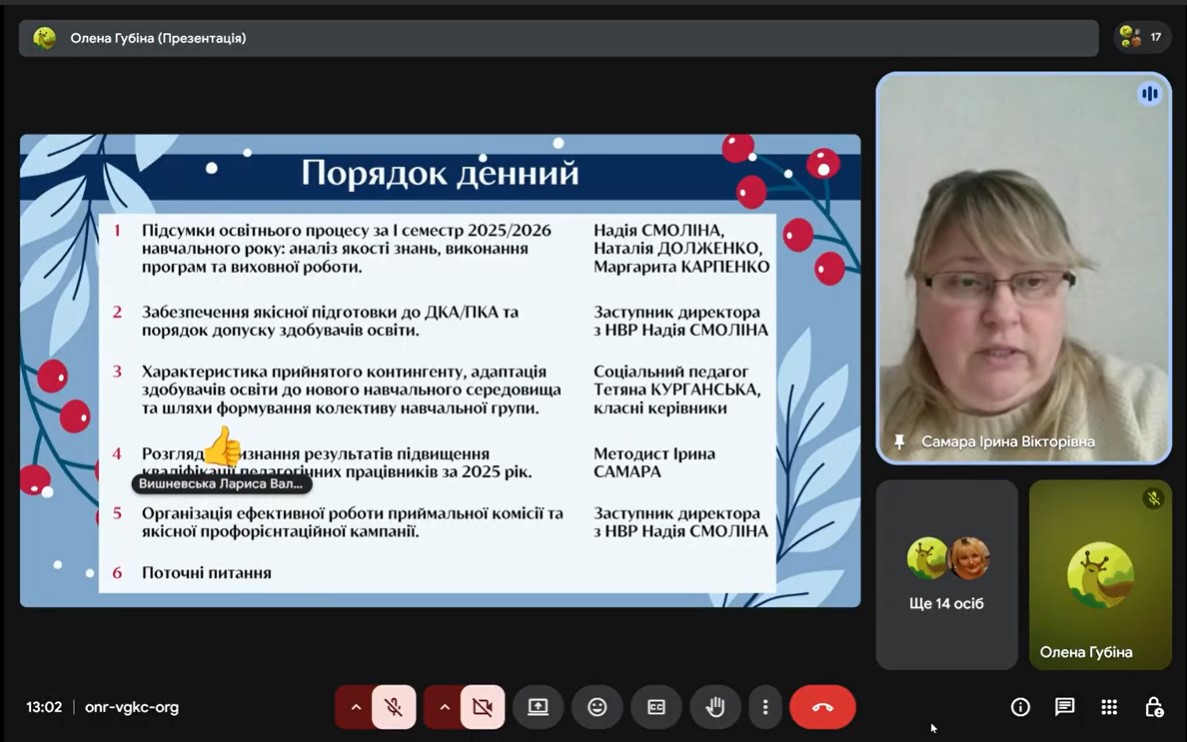
Task: Click the present screen icon
Action: (x=538, y=707)
